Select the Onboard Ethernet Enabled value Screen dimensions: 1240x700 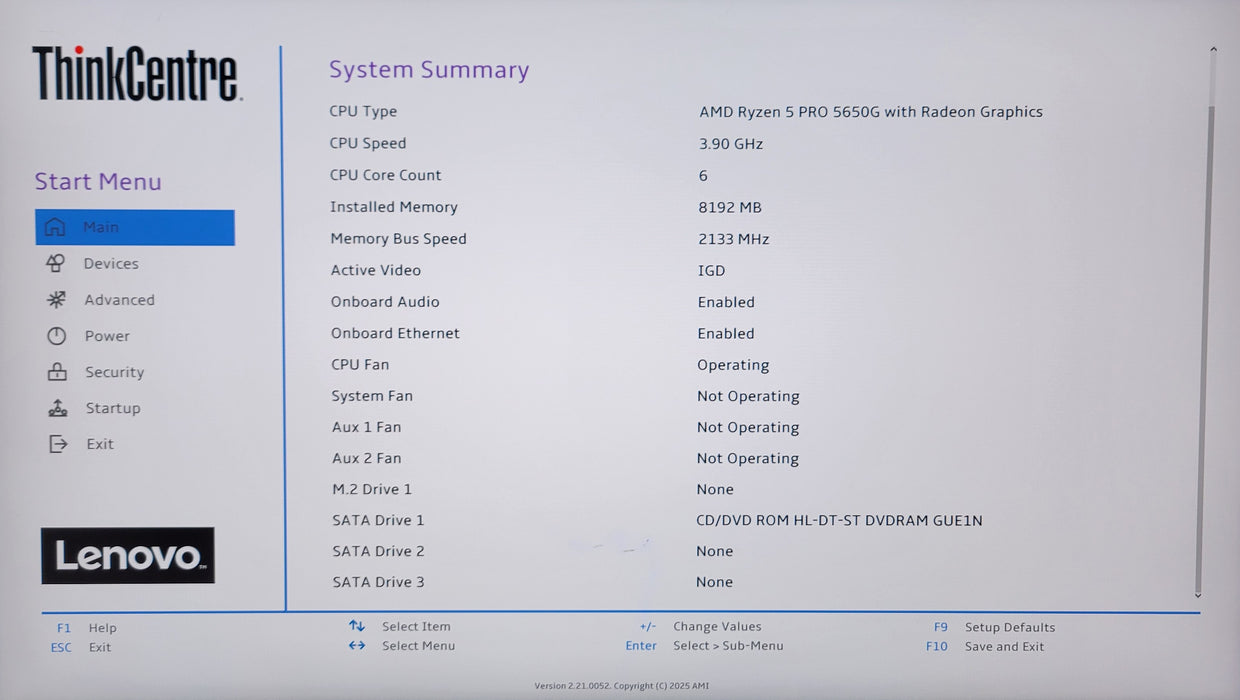coord(726,333)
